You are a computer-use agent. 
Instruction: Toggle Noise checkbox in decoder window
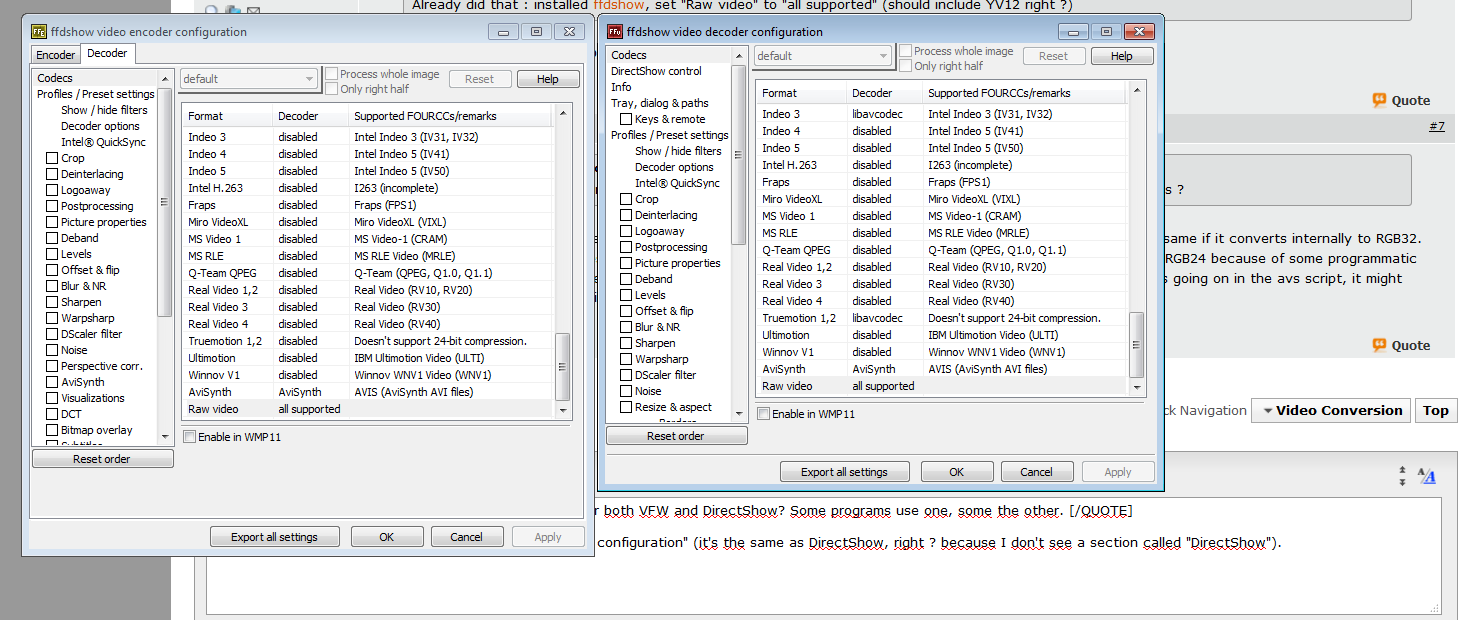[x=626, y=391]
